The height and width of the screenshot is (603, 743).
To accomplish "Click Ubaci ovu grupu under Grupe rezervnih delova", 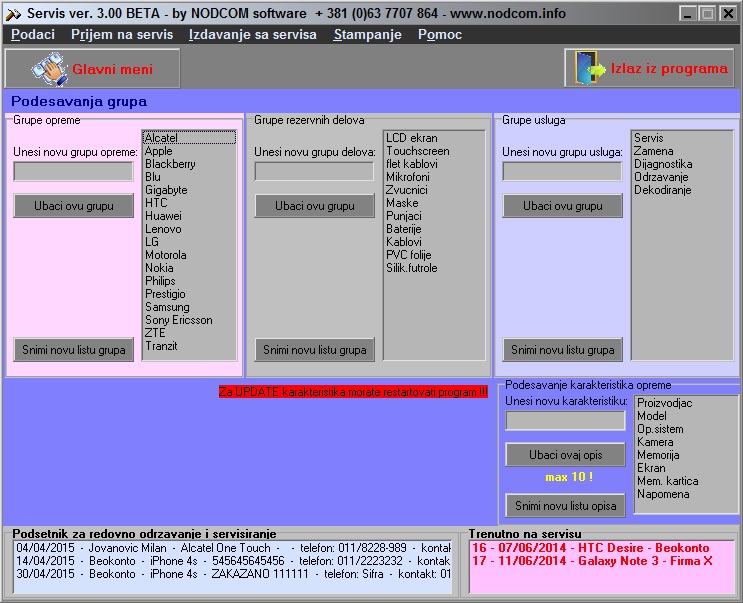I will click(315, 206).
